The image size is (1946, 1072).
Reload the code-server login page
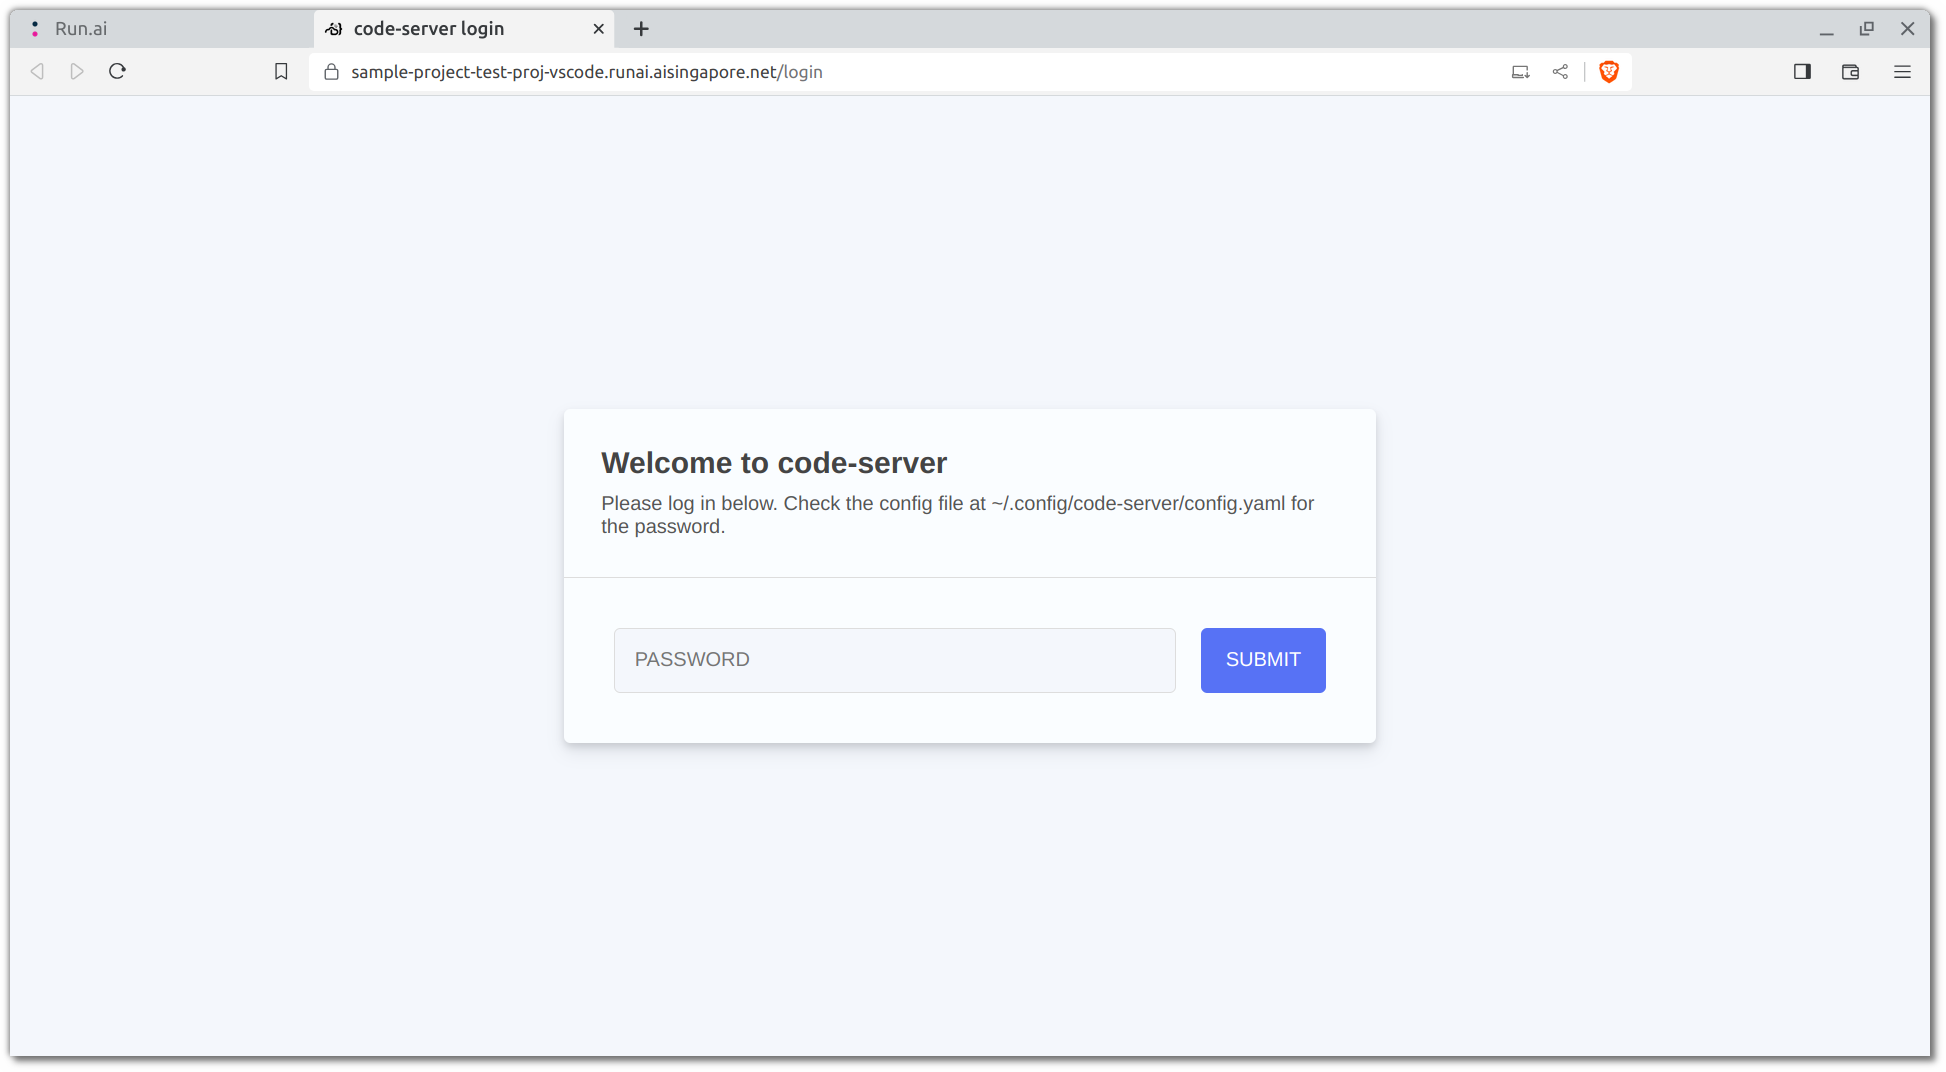(117, 71)
